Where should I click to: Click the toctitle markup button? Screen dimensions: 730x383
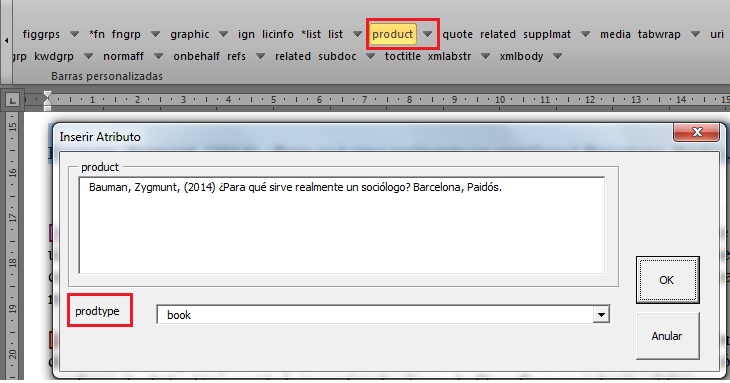click(403, 56)
